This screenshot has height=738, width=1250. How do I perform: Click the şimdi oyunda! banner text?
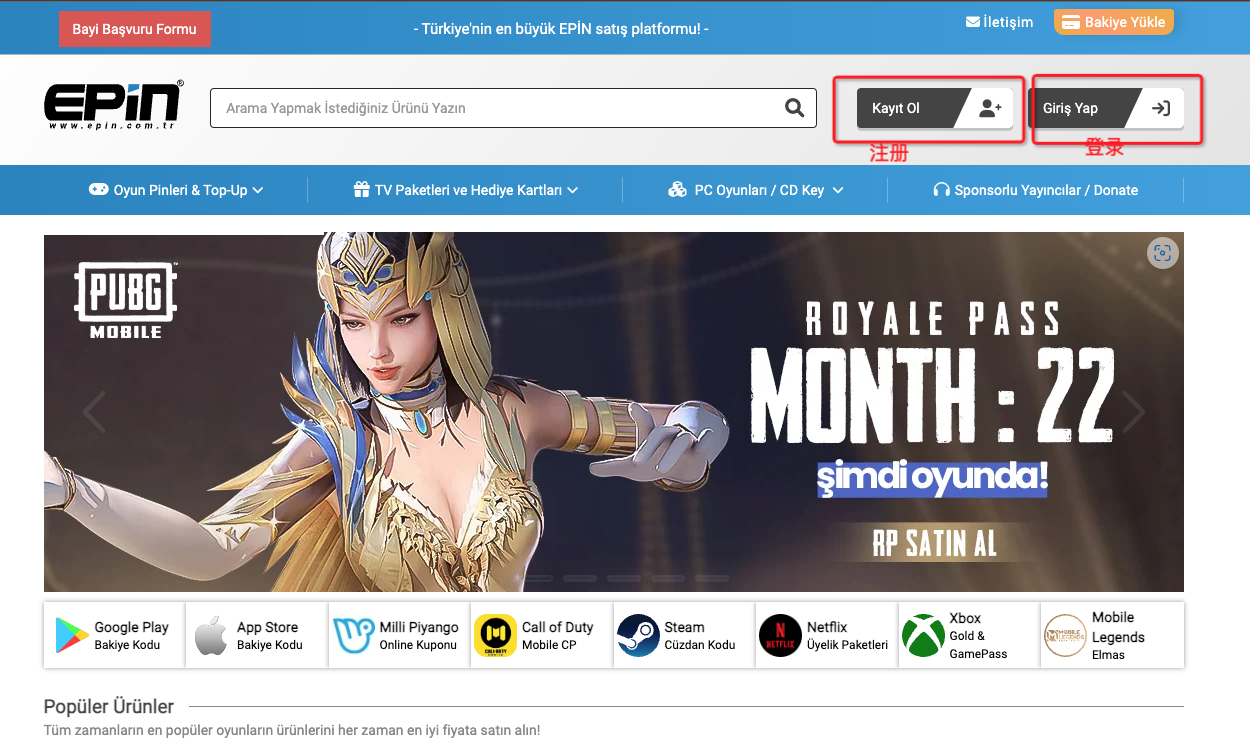(932, 478)
